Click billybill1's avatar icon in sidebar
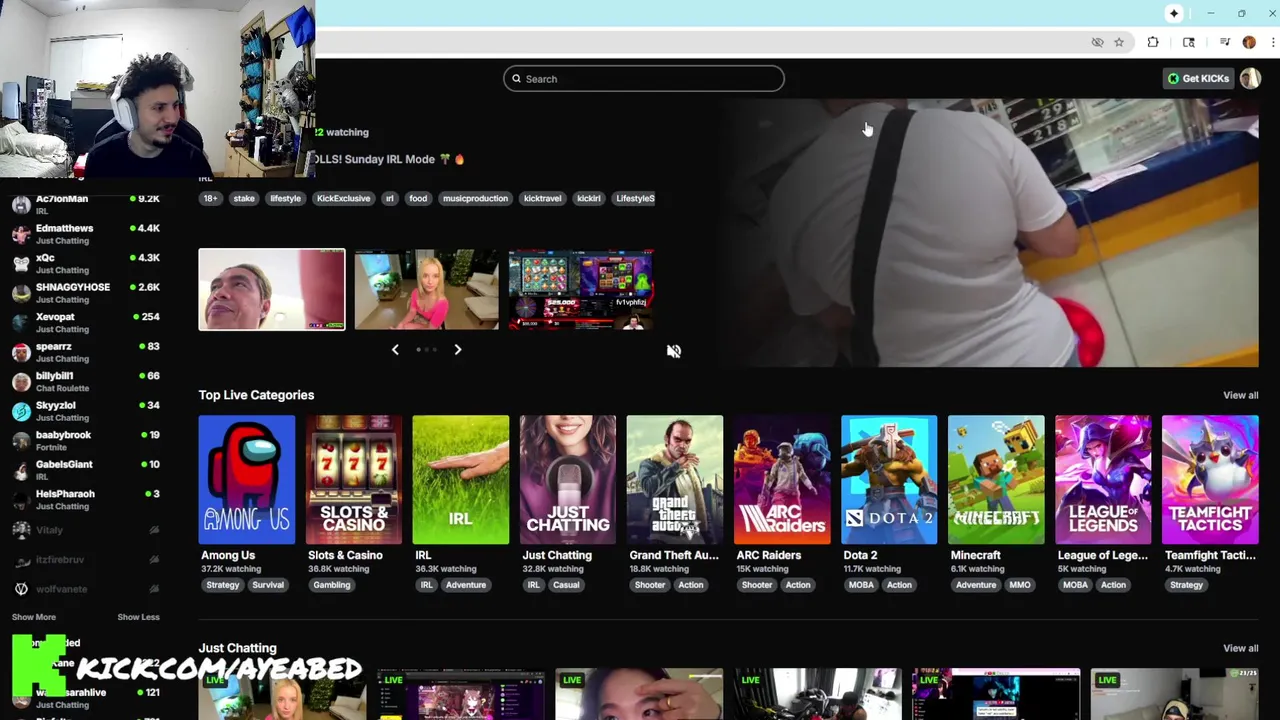Image resolution: width=1280 pixels, height=720 pixels. click(x=21, y=382)
